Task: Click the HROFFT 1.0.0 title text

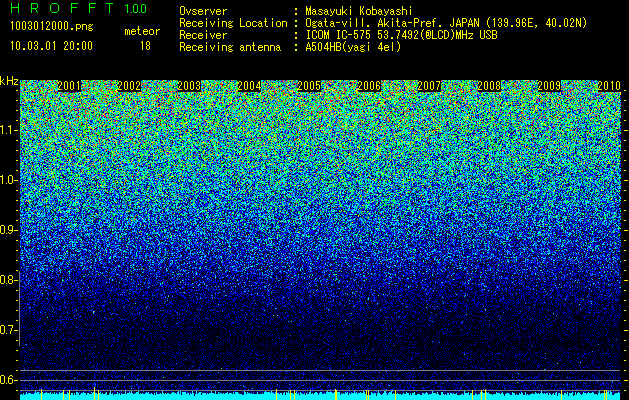Action: [79, 8]
